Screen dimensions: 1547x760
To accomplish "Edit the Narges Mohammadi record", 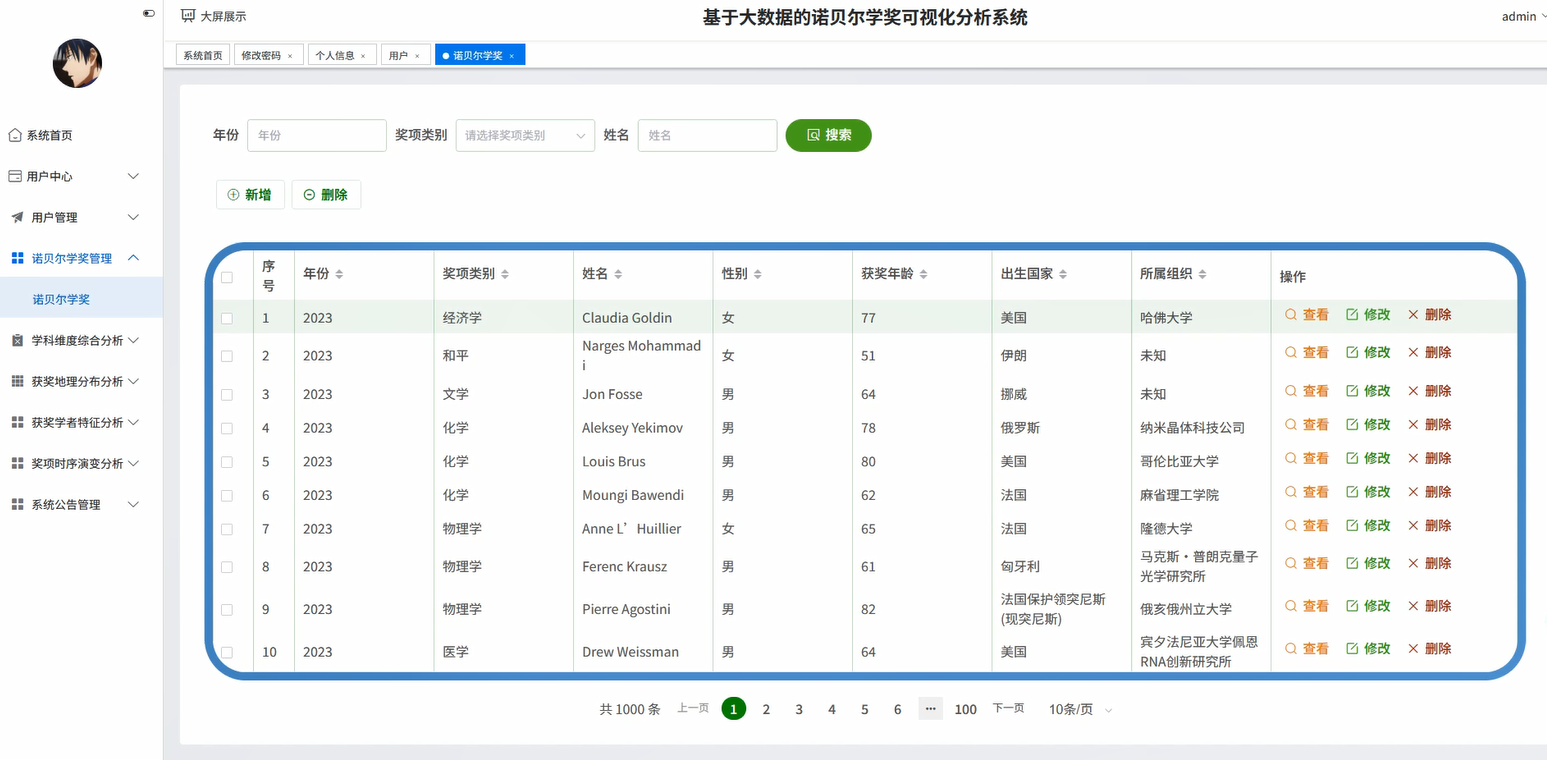I will tap(1368, 352).
